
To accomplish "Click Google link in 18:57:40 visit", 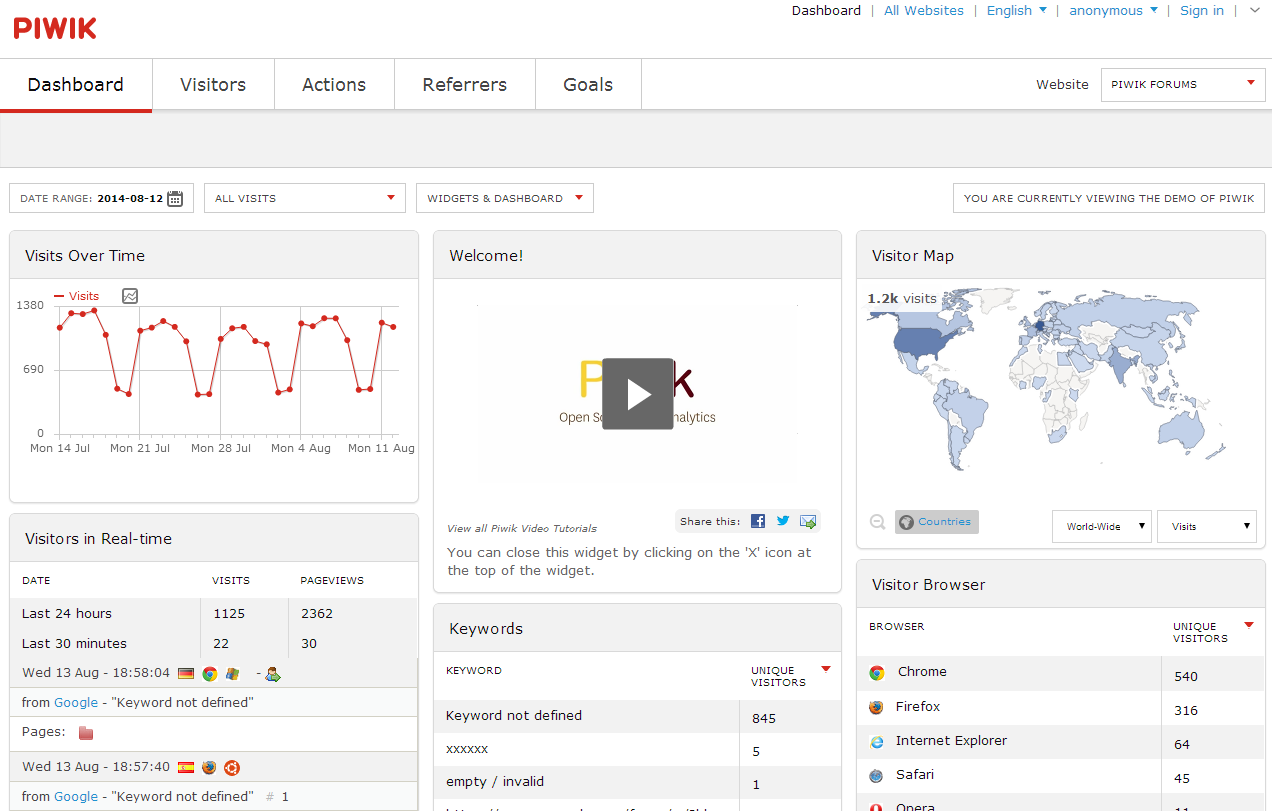I will coord(76,796).
